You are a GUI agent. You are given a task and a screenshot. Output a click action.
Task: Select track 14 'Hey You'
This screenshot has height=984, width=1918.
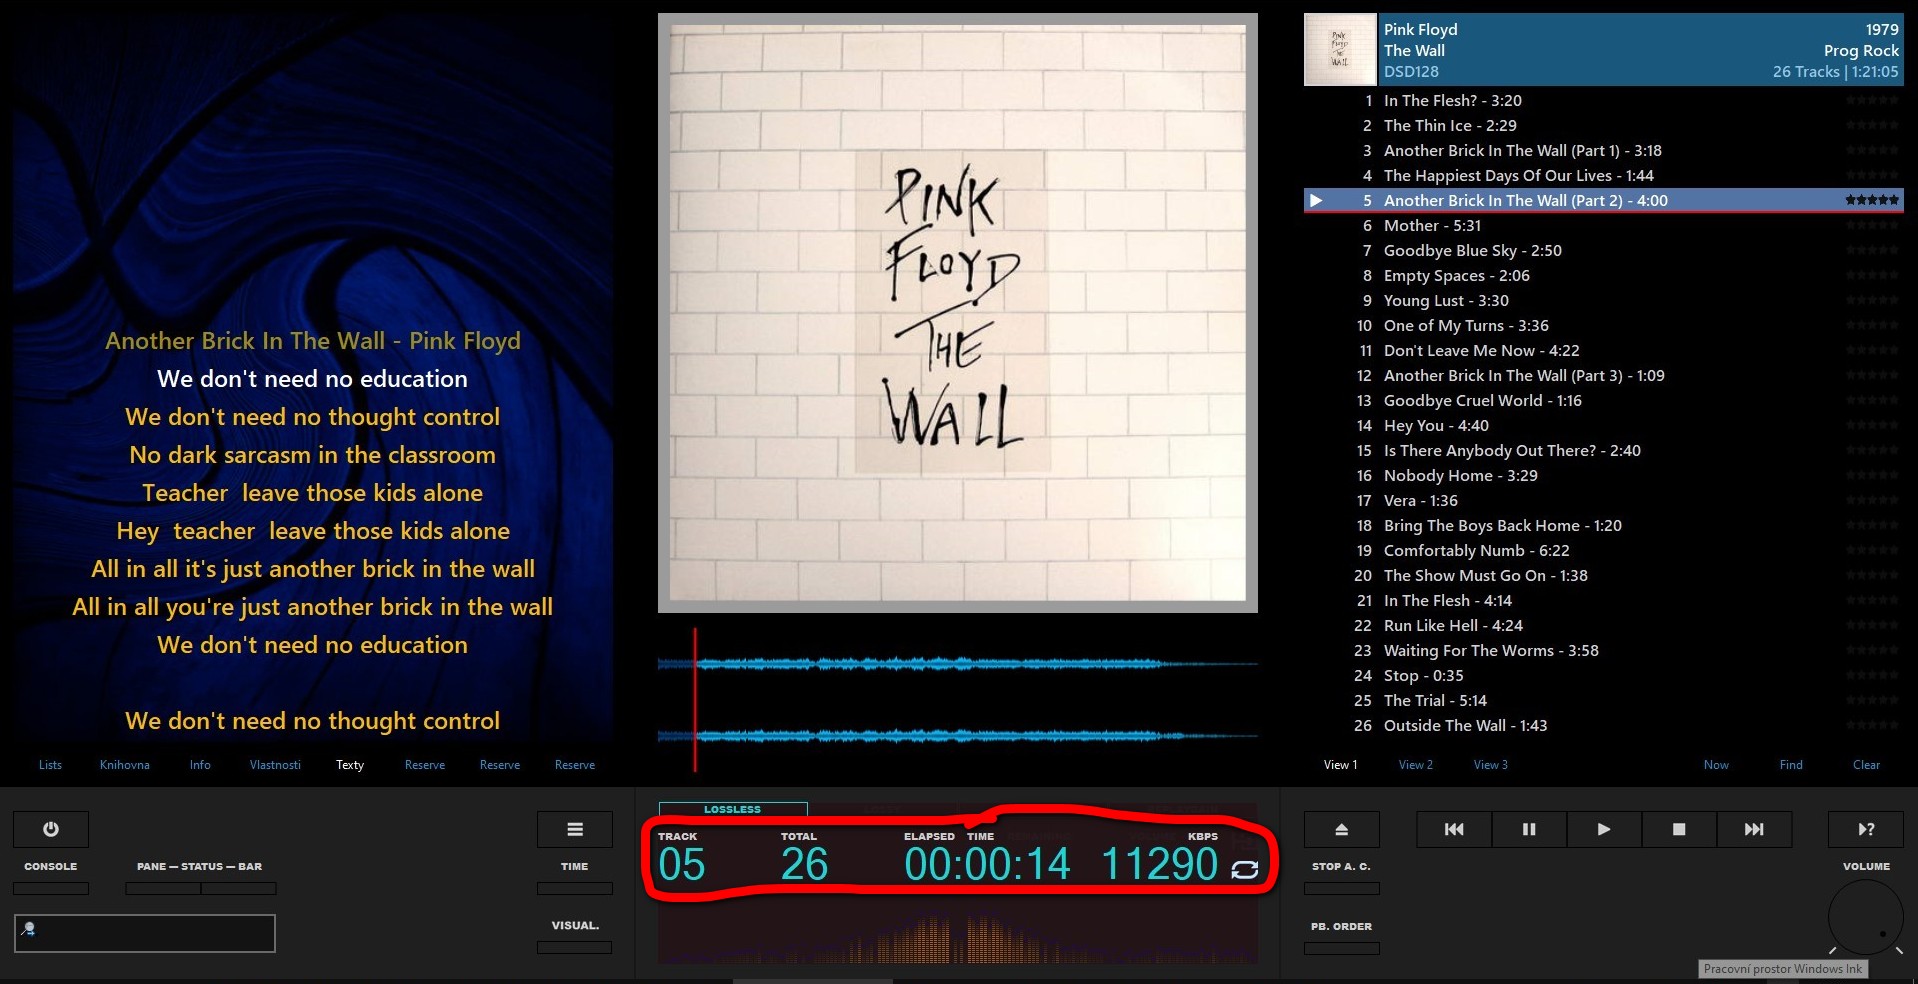(x=1603, y=425)
